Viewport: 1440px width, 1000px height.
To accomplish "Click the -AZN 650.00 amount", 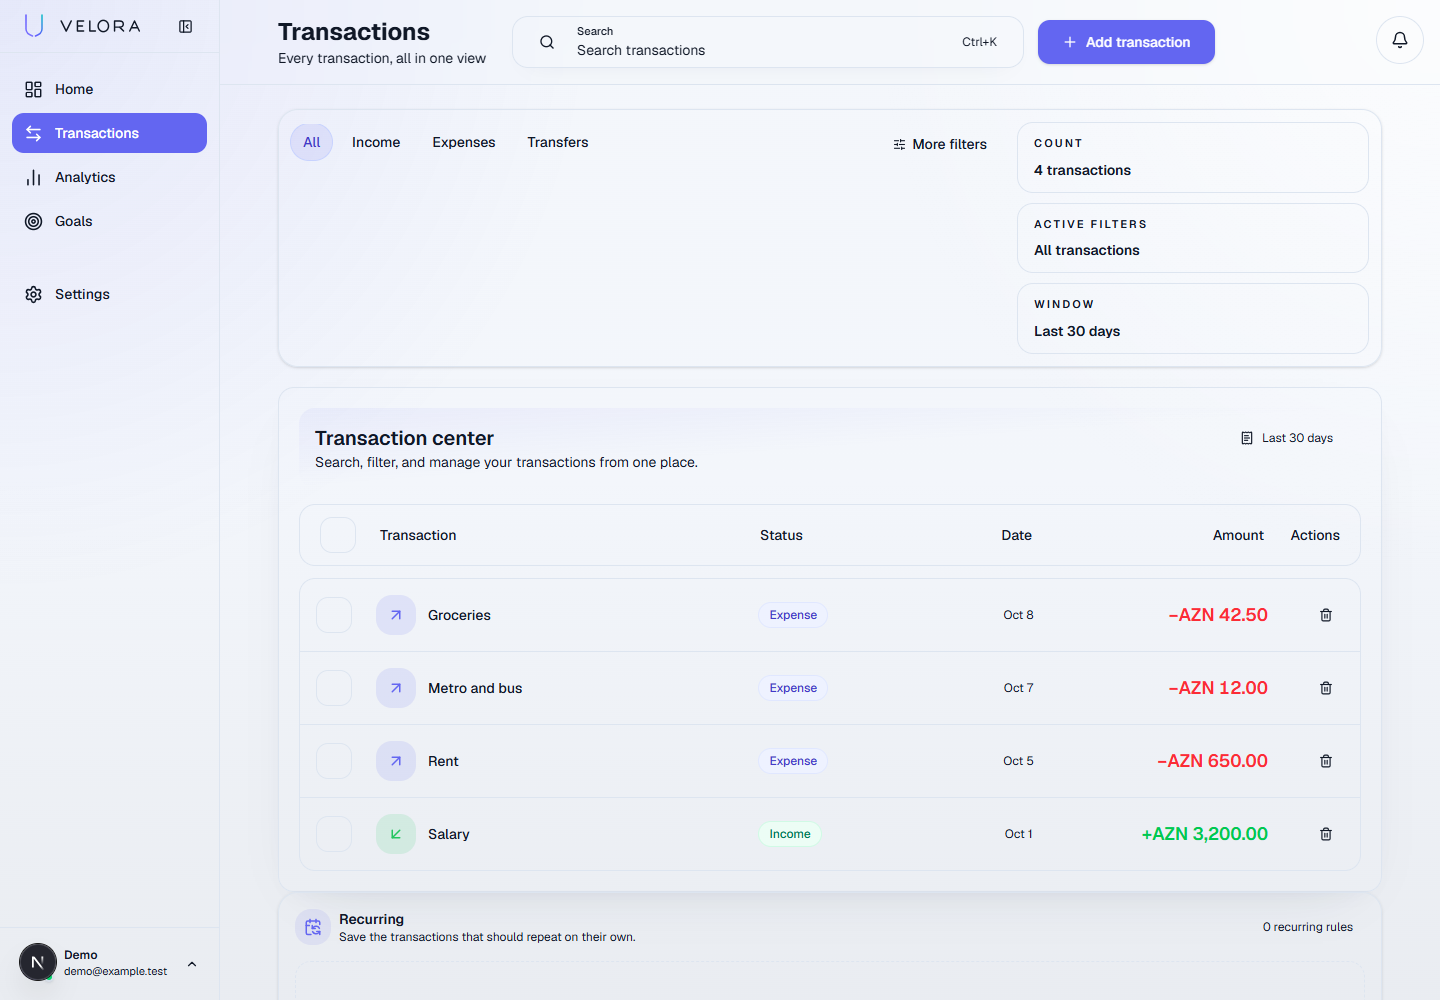I will 1212,761.
